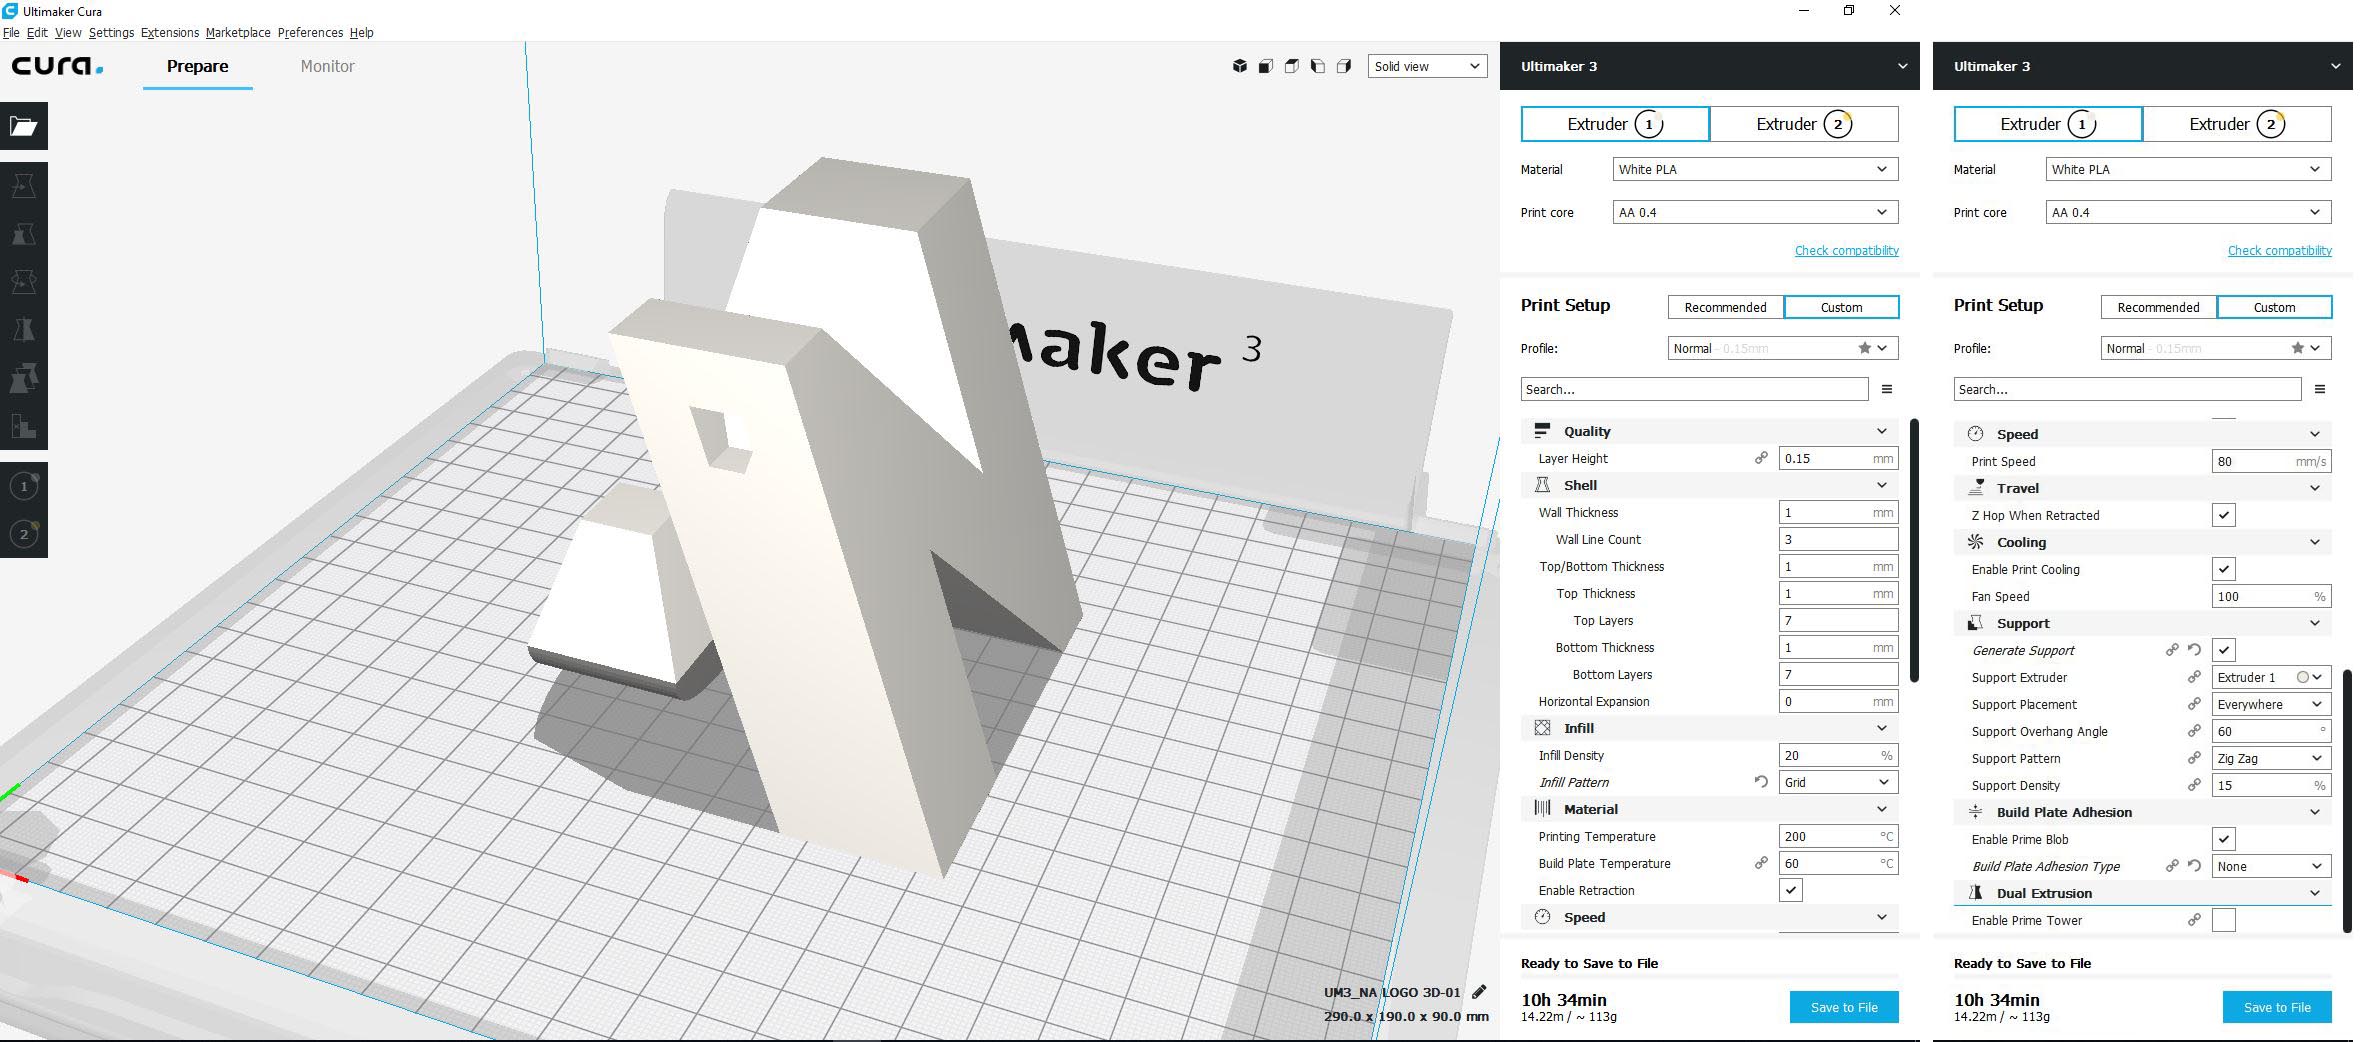Select the Mirror tool in left toolbar
Image resolution: width=2366 pixels, height=1042 pixels.
tap(24, 330)
